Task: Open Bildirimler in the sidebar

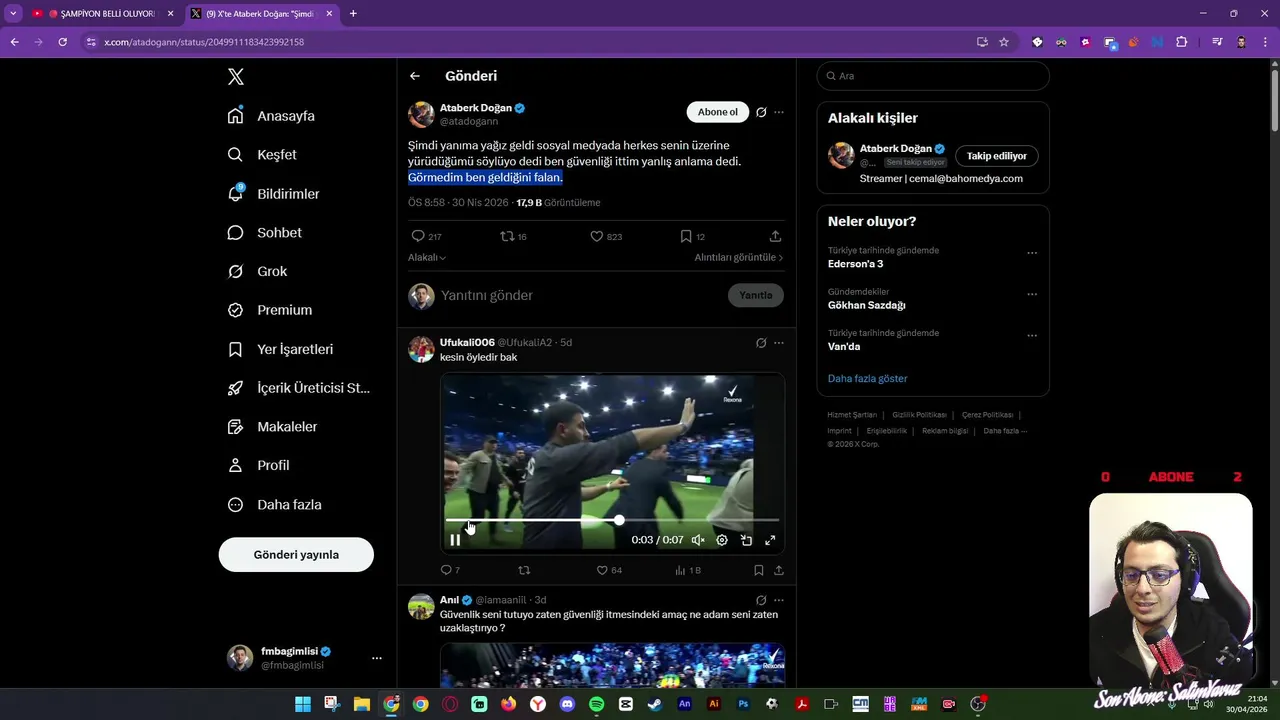Action: (x=273, y=194)
